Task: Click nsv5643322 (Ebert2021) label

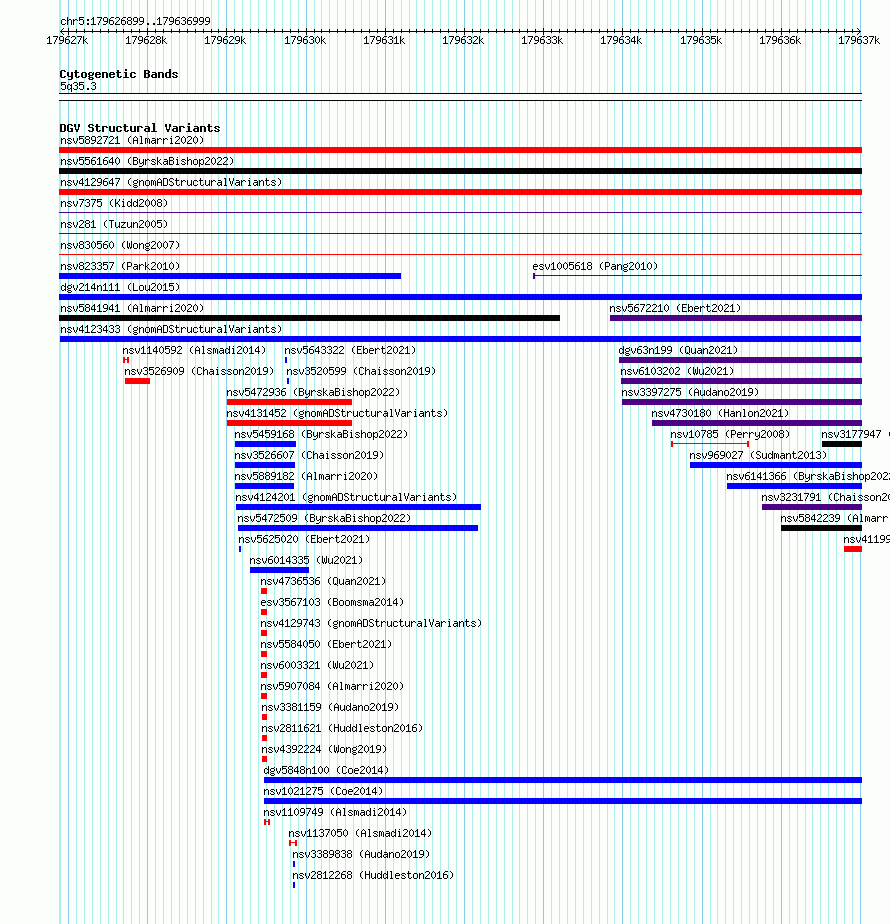Action: click(350, 351)
